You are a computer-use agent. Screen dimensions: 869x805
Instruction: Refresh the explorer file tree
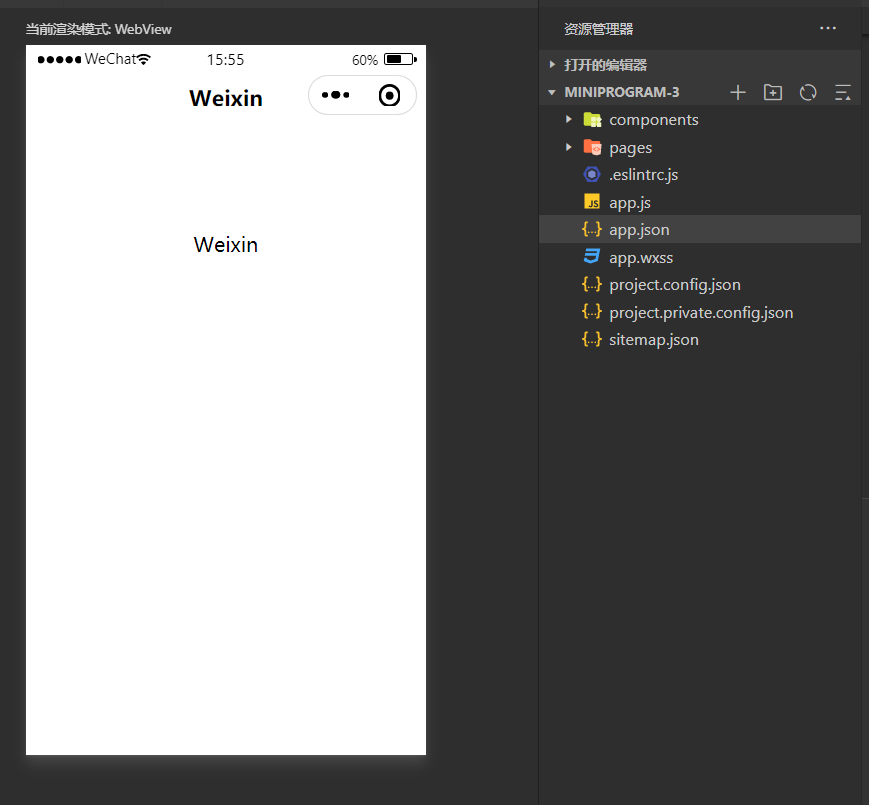pyautogui.click(x=808, y=93)
